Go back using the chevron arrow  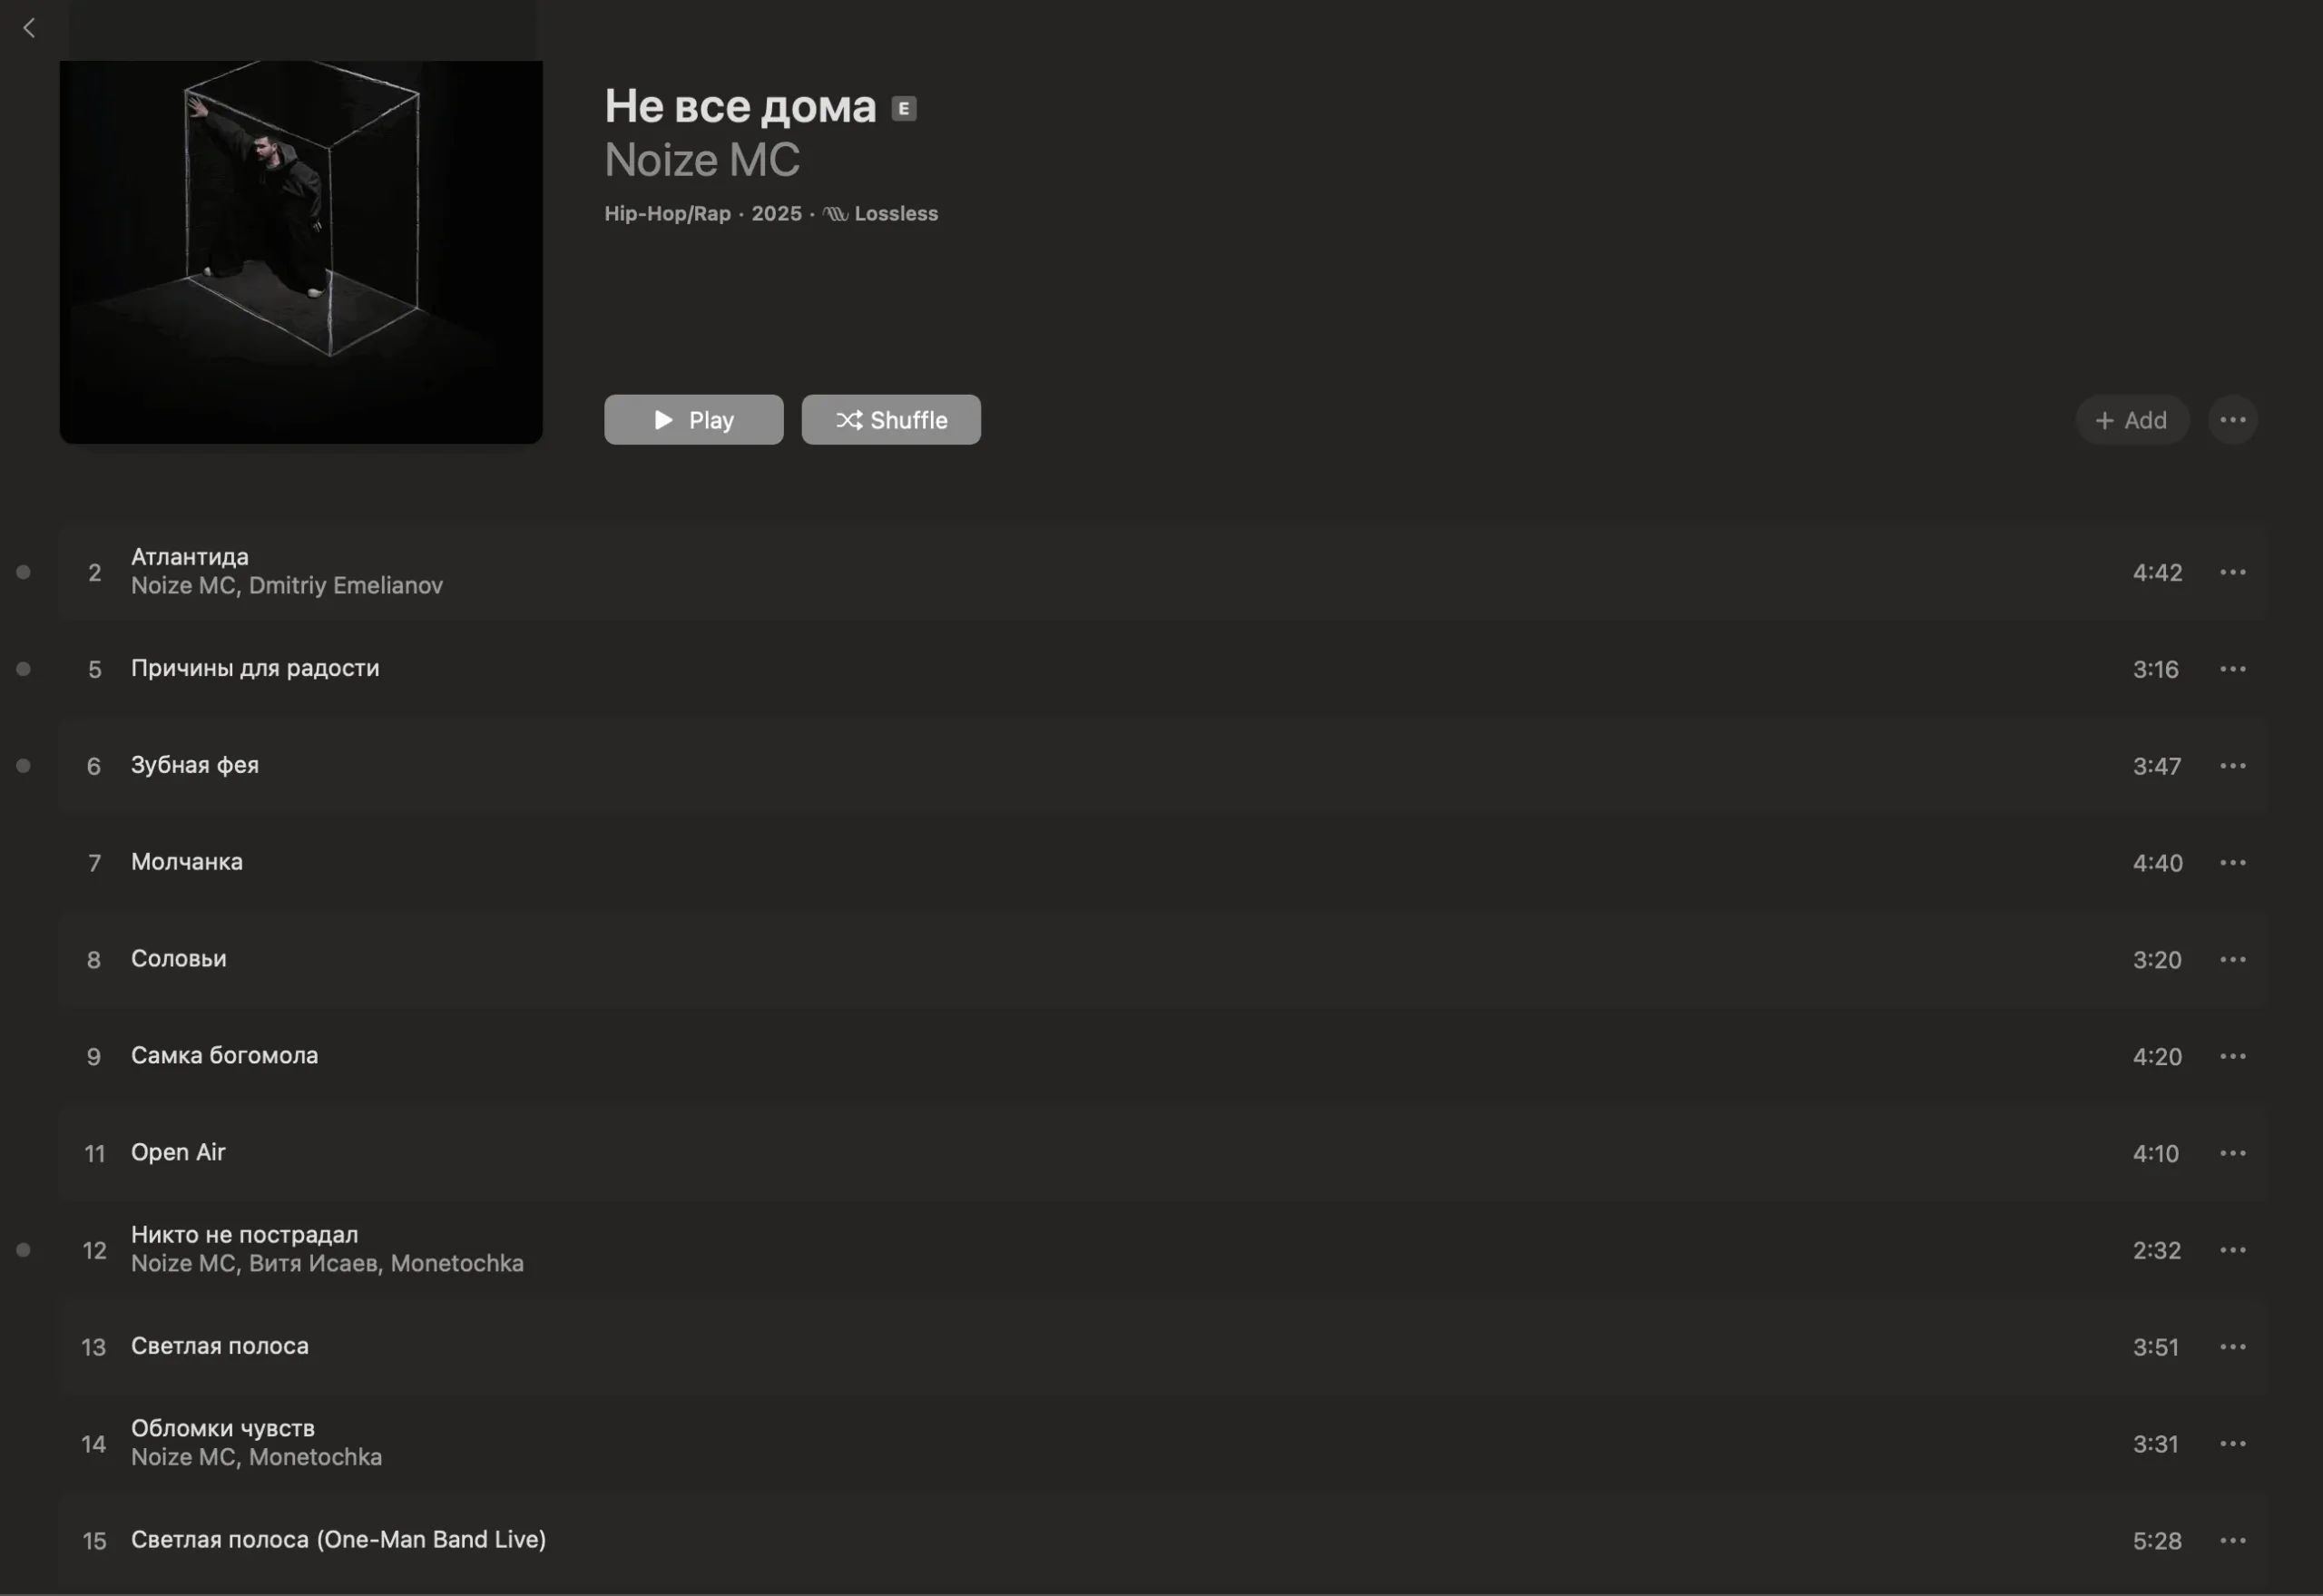(29, 28)
